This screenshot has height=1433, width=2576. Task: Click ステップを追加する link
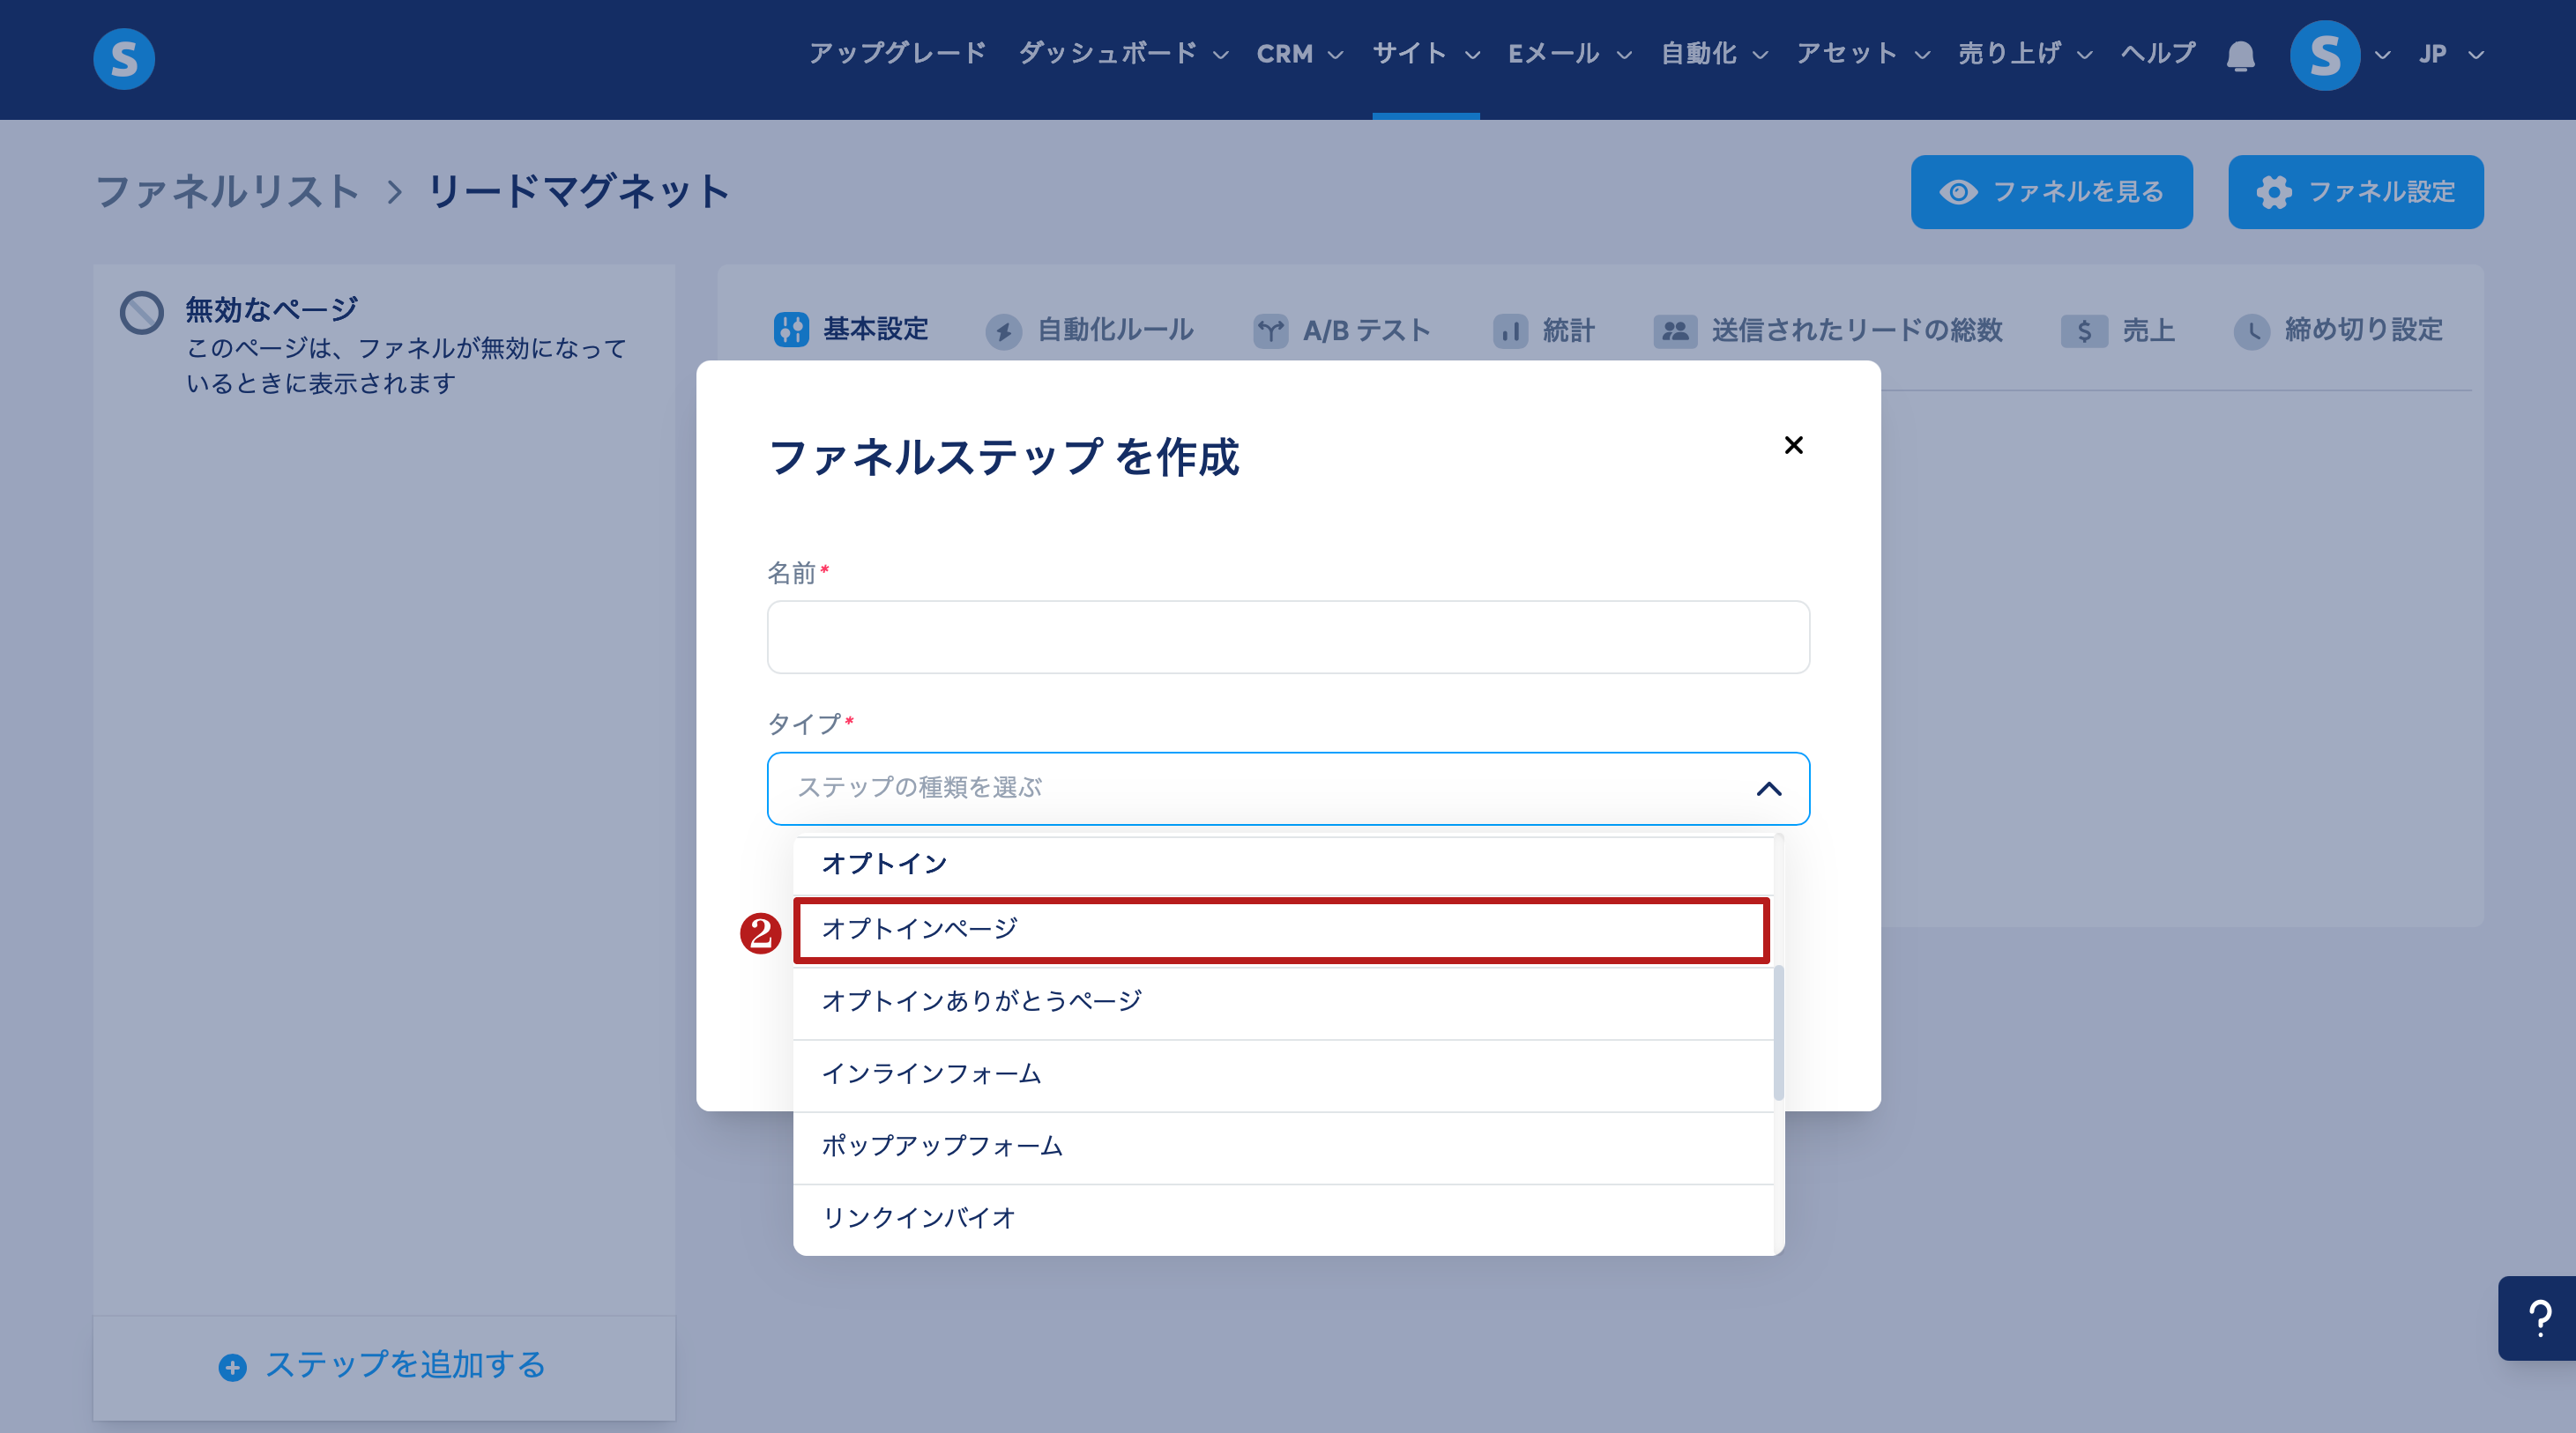(383, 1365)
